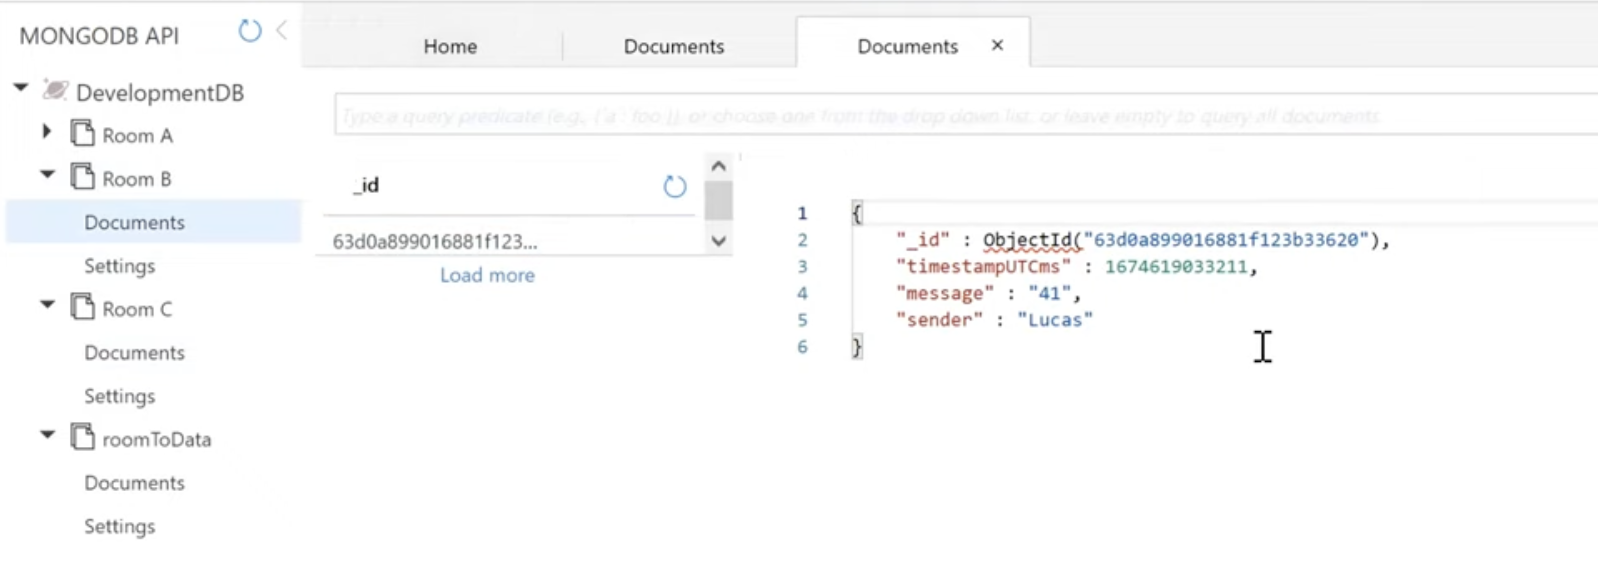Switch to the Home tab
The image size is (1598, 586).
click(x=450, y=46)
